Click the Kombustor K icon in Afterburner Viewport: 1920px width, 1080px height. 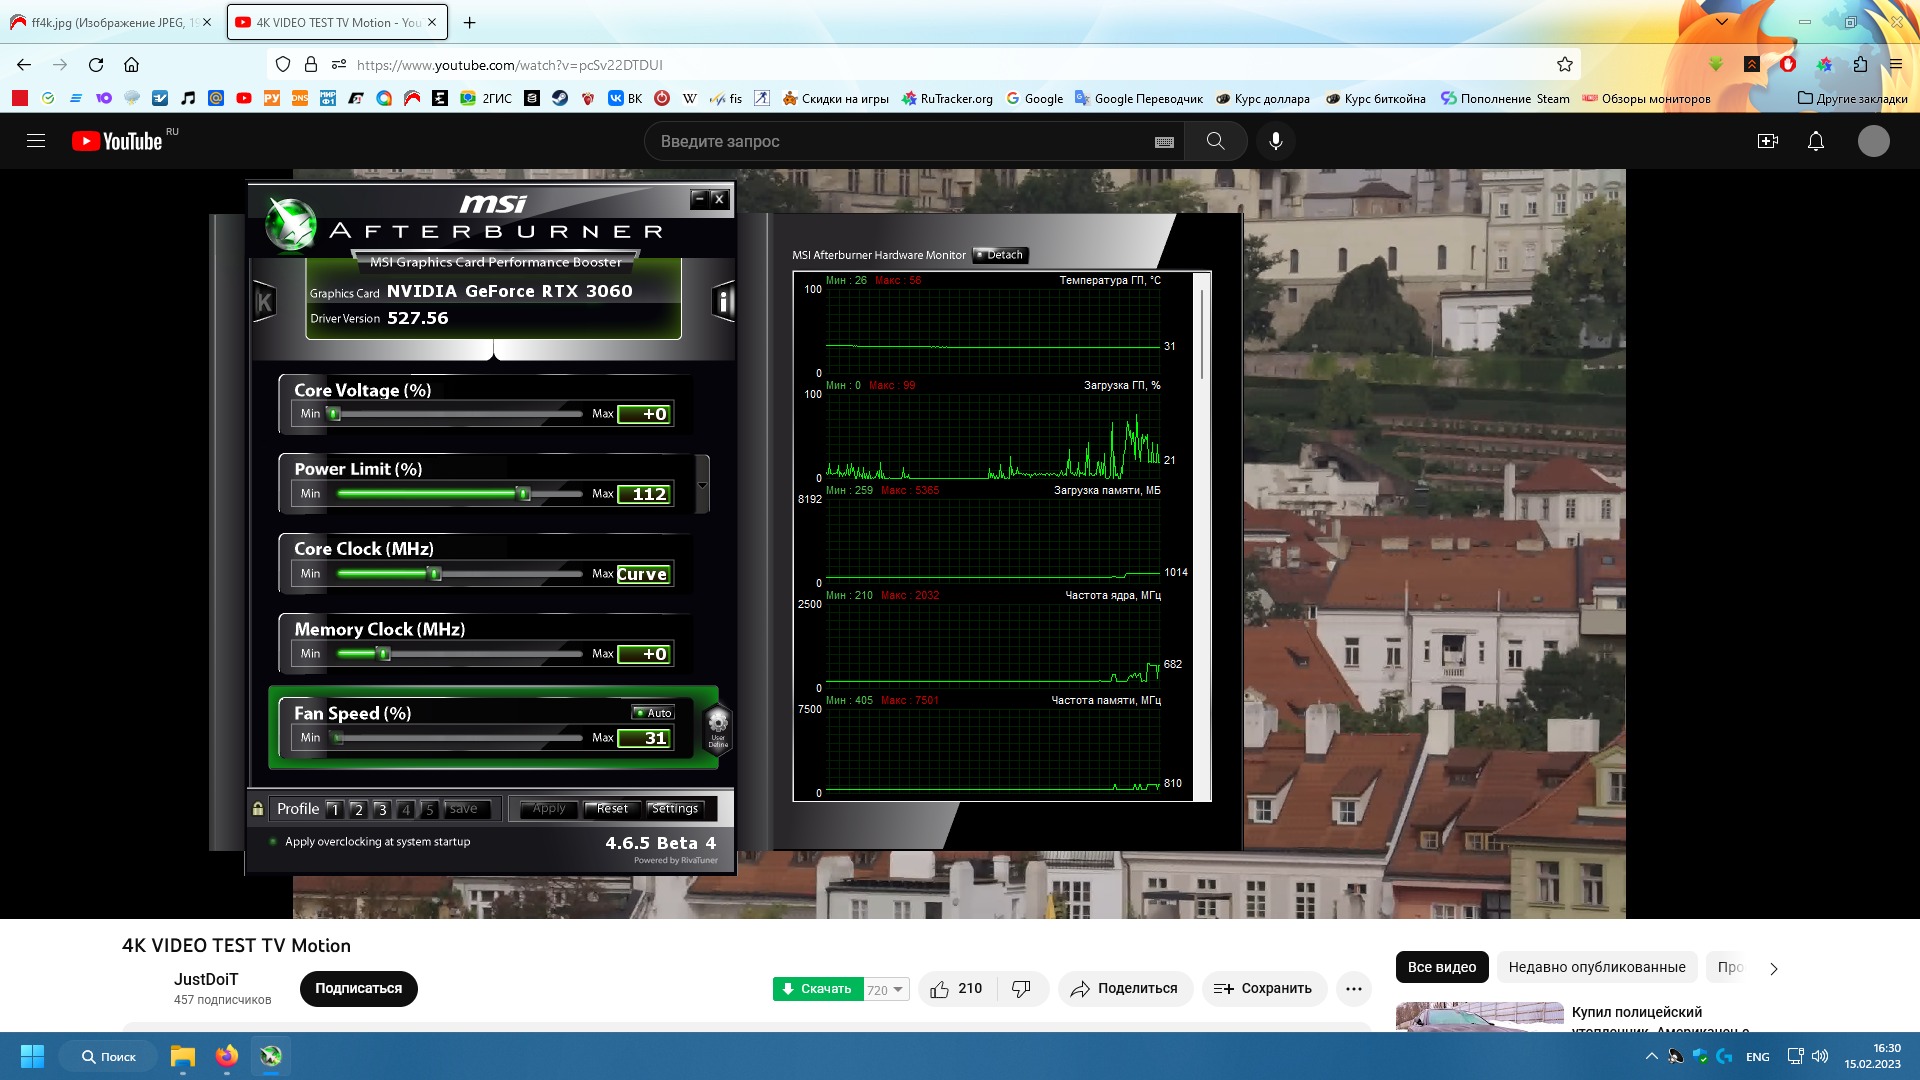(264, 302)
